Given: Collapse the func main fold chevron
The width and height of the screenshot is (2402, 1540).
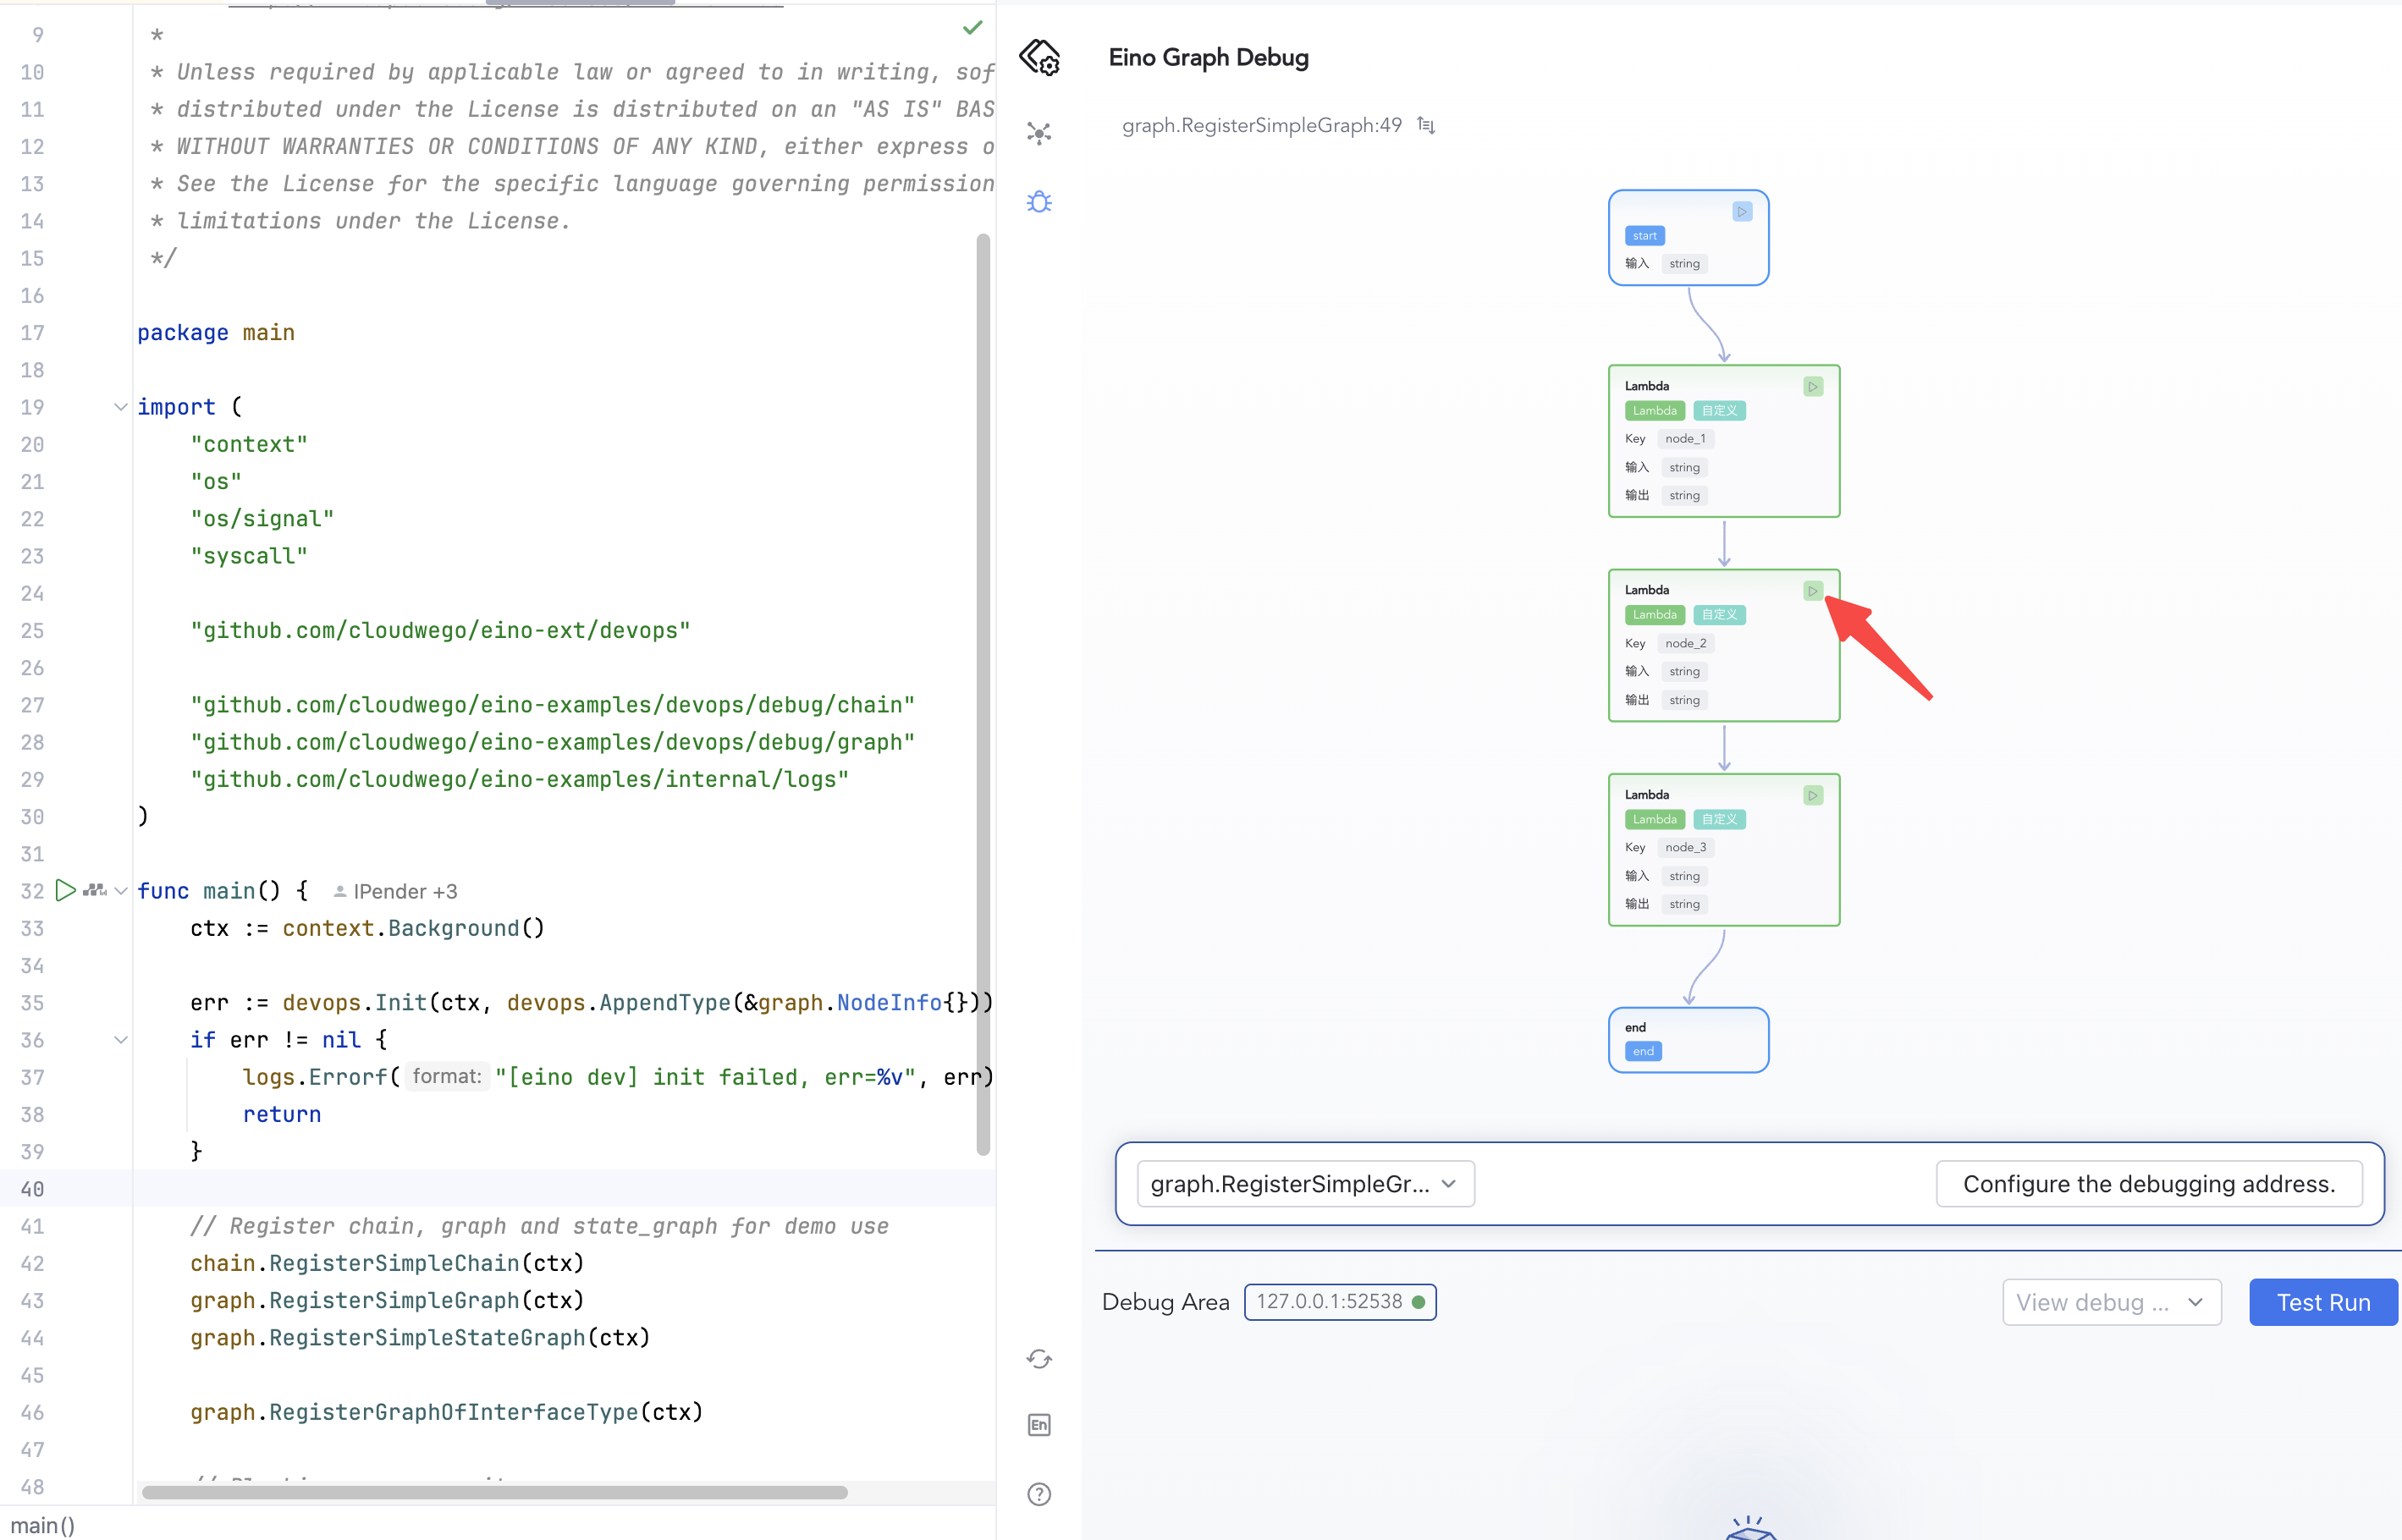Looking at the screenshot, I should [x=120, y=890].
